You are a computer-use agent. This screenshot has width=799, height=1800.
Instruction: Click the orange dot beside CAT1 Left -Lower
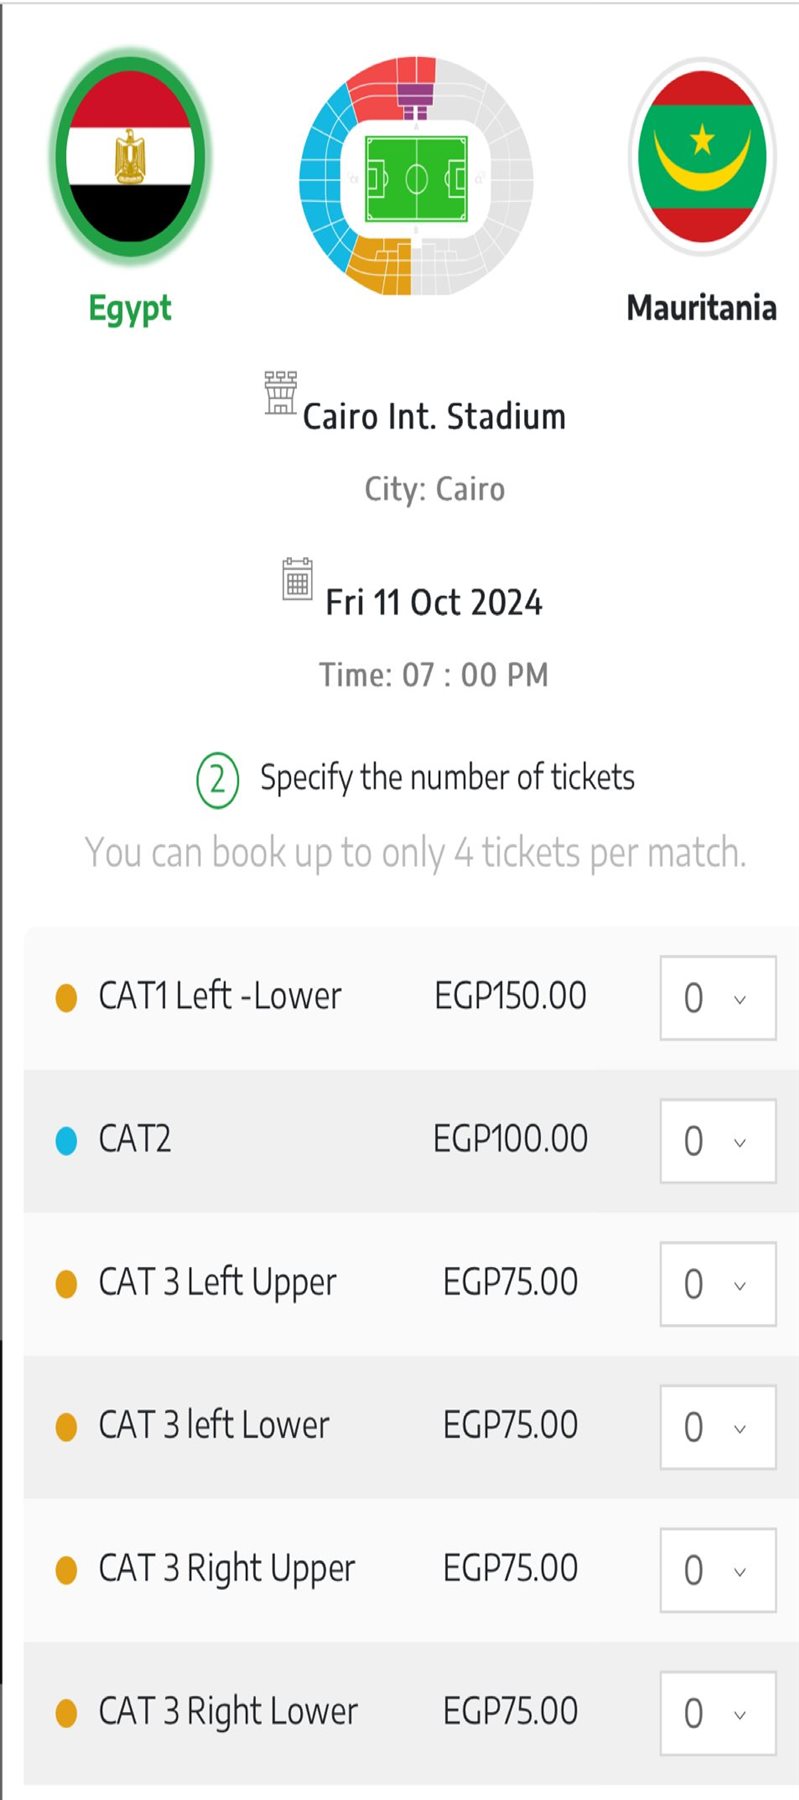click(x=66, y=998)
